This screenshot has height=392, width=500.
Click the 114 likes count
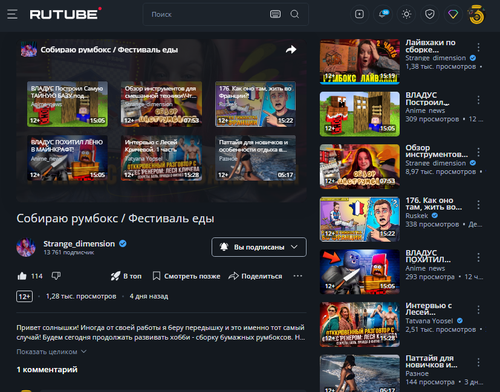point(37,276)
